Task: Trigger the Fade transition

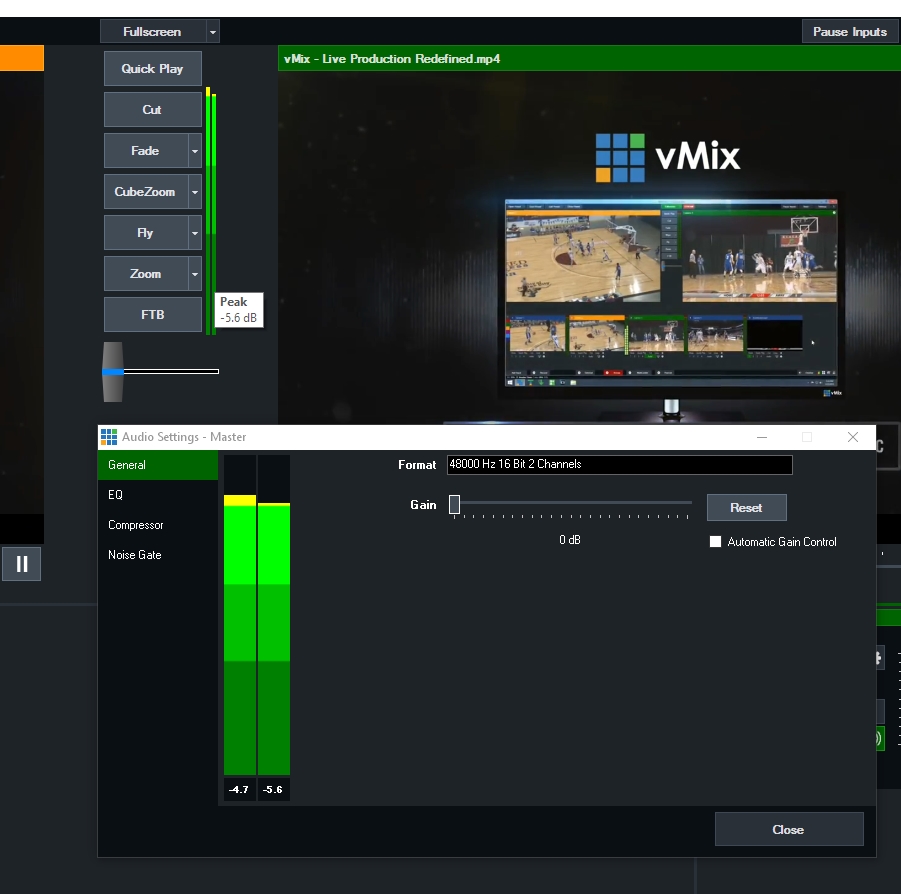Action: 145,151
